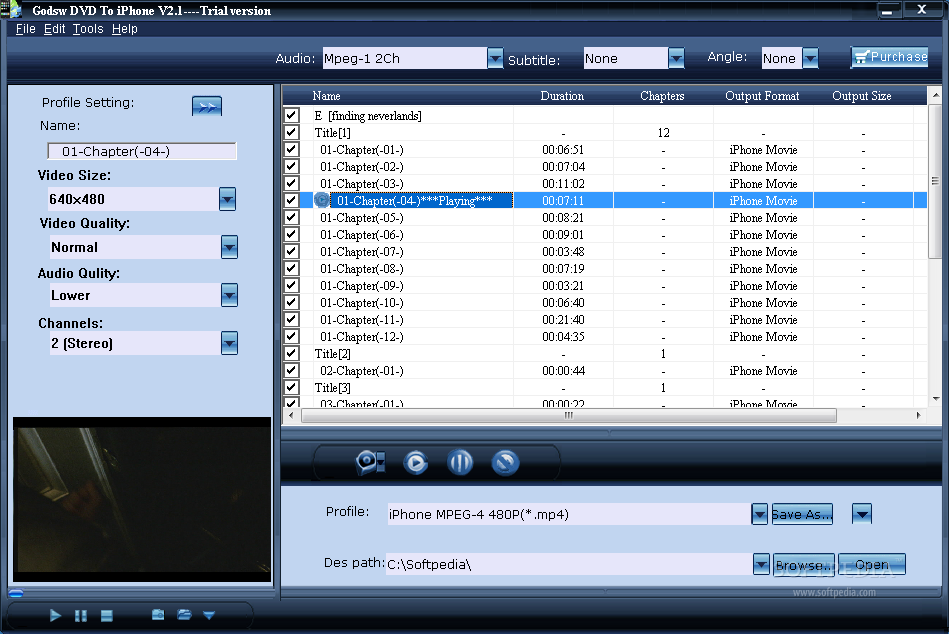
Task: Open the Angle dropdown
Action: (810, 58)
